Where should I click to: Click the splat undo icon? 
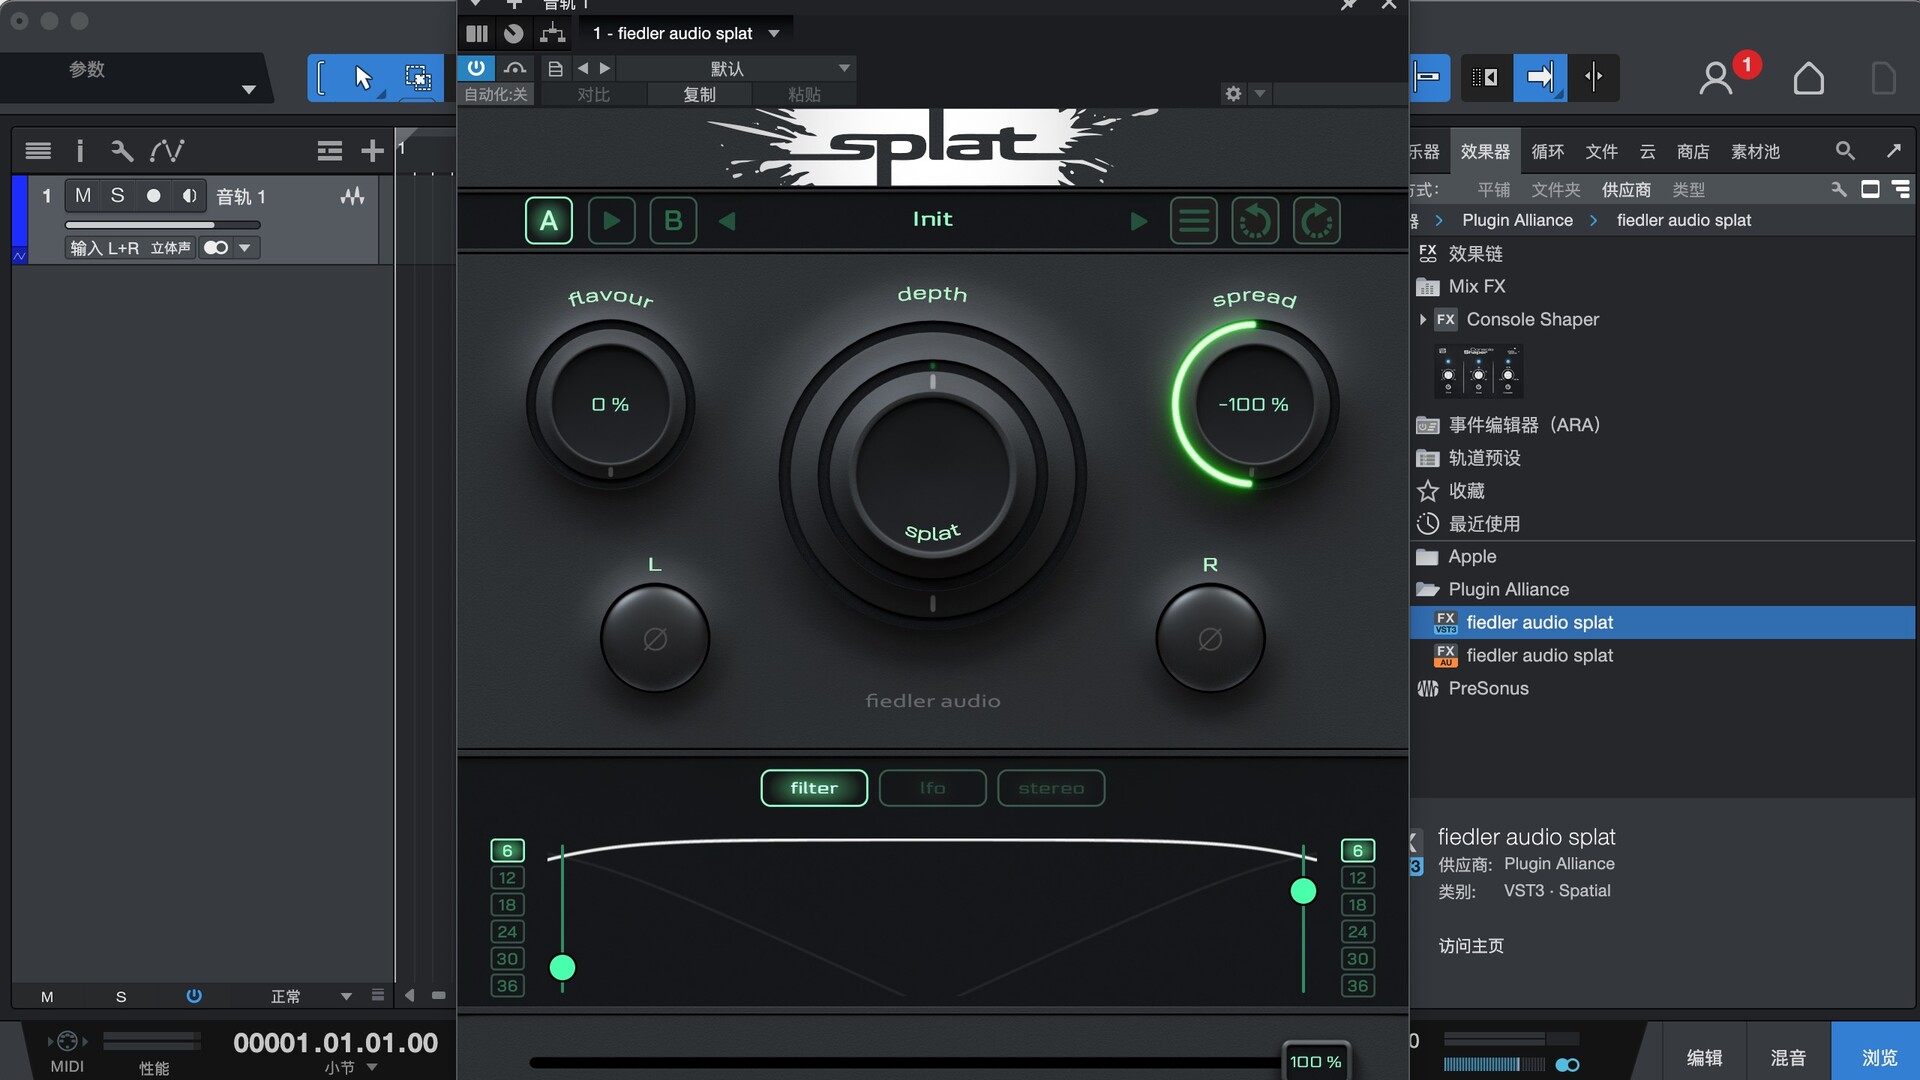click(1255, 220)
